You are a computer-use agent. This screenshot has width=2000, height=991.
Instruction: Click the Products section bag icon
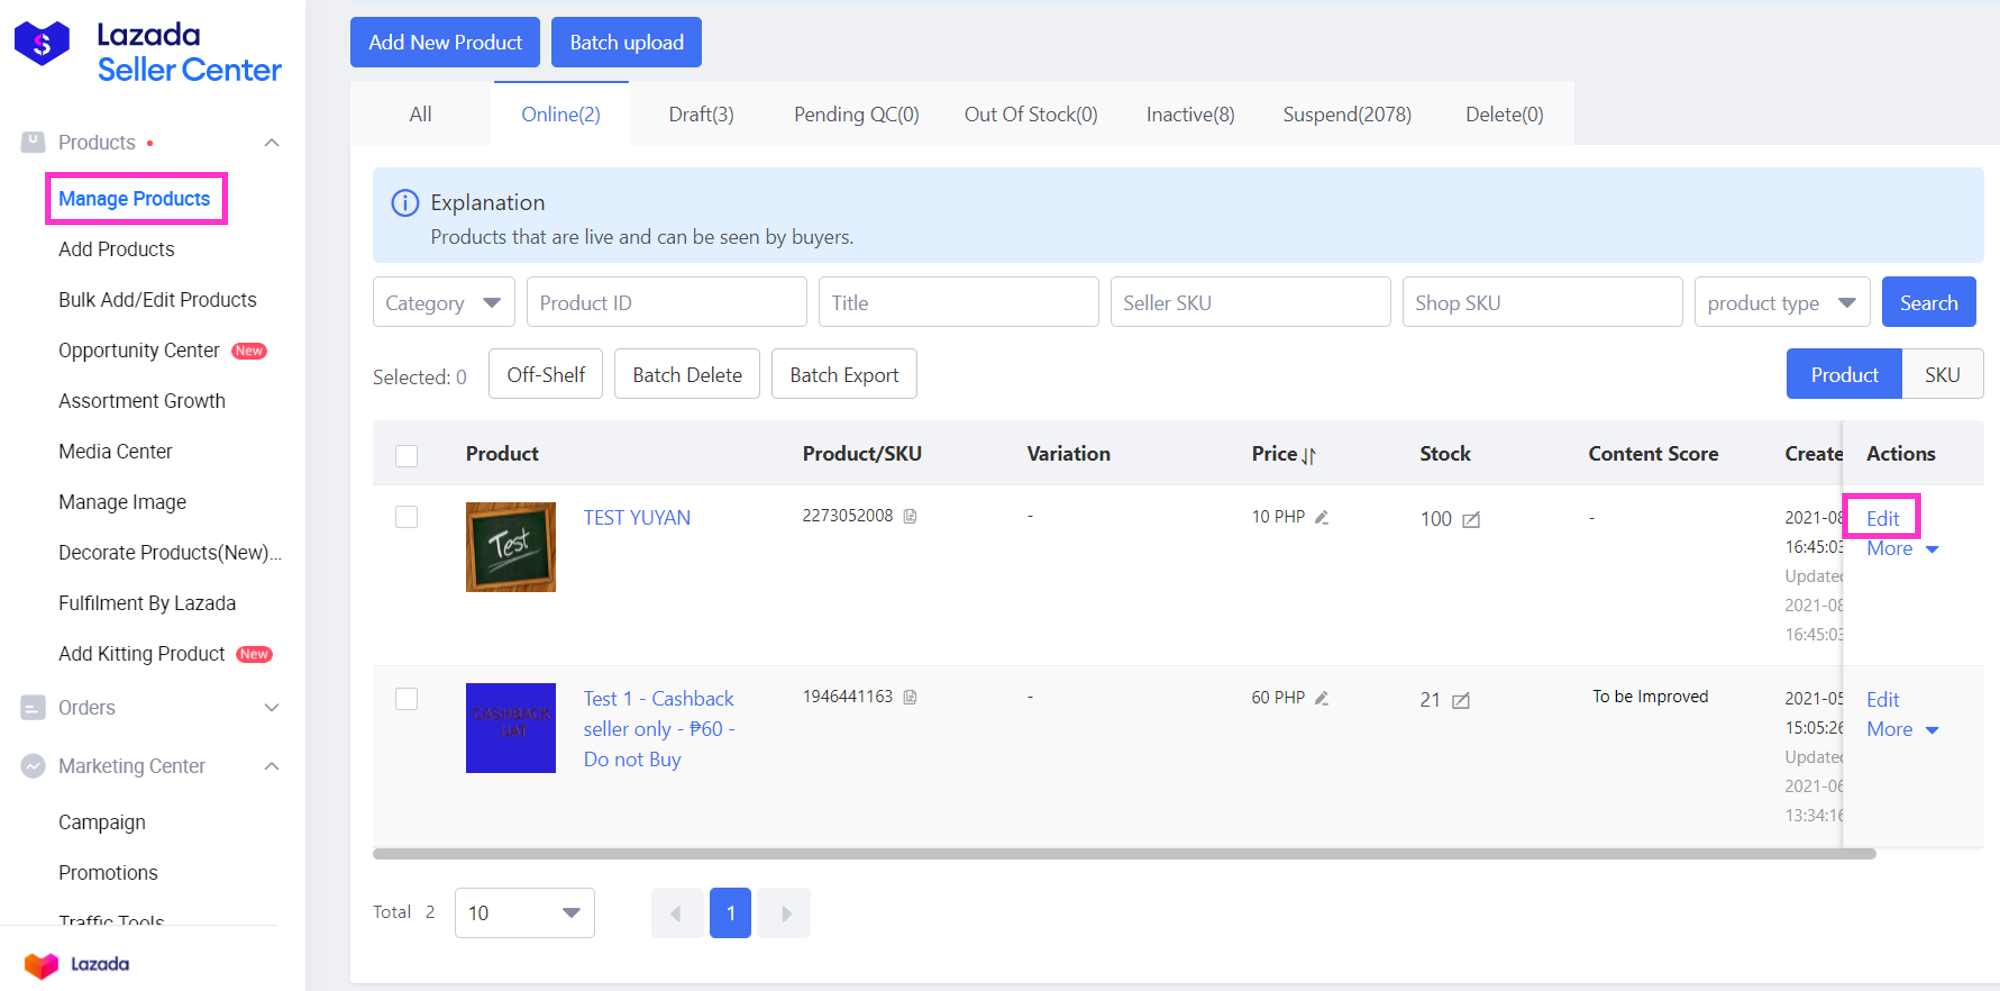33,142
